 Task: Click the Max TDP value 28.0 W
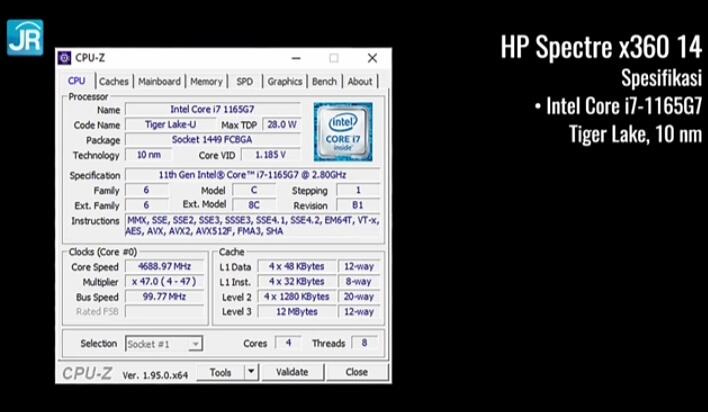pos(282,125)
